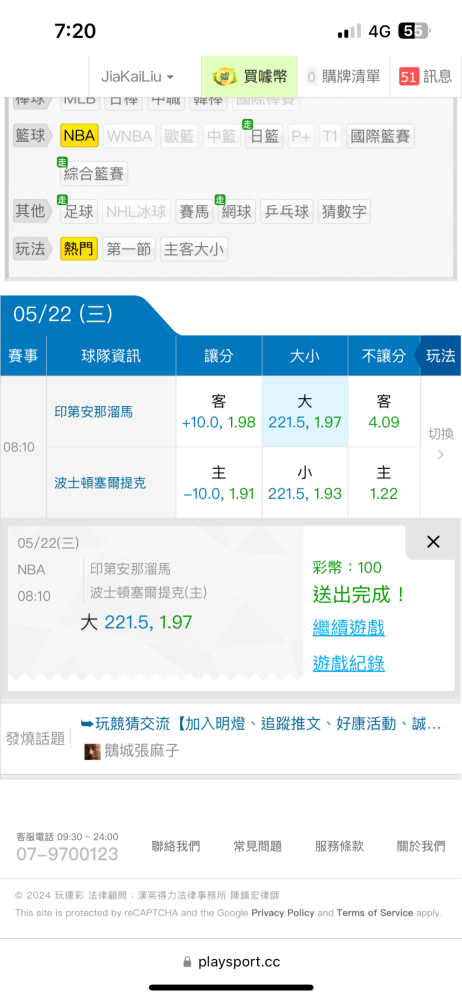Open the Google Terms of Service link
462x1000 pixels.
[375, 913]
